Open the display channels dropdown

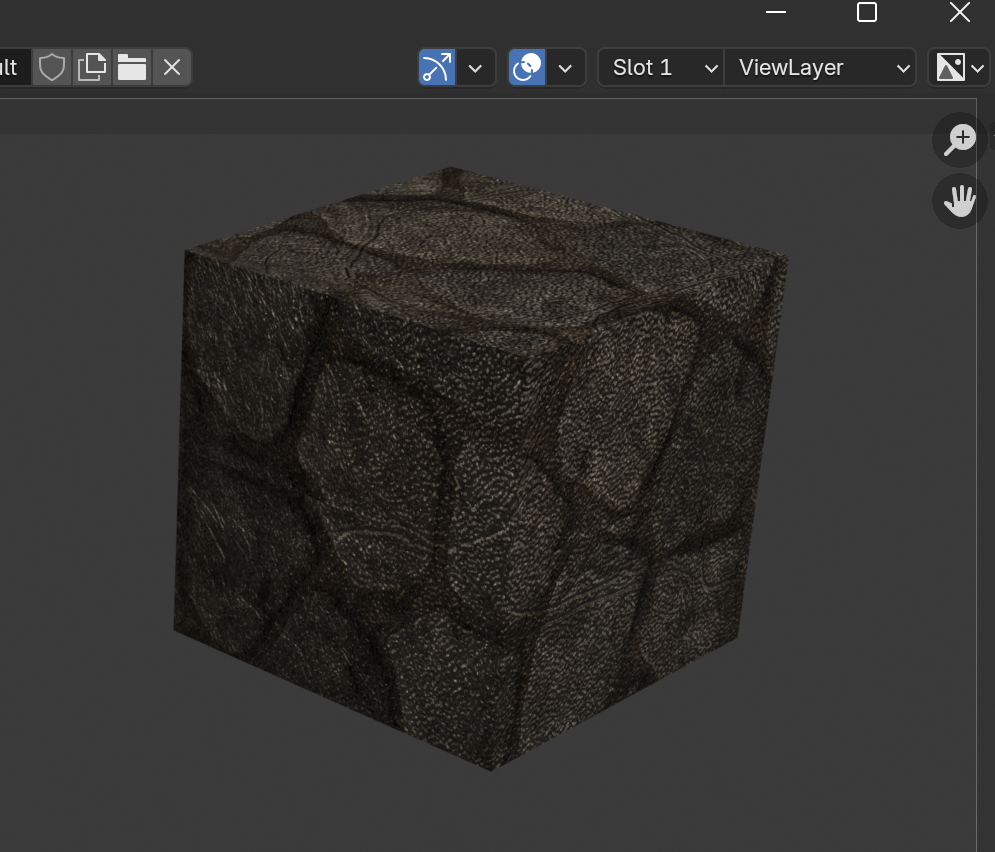[959, 67]
